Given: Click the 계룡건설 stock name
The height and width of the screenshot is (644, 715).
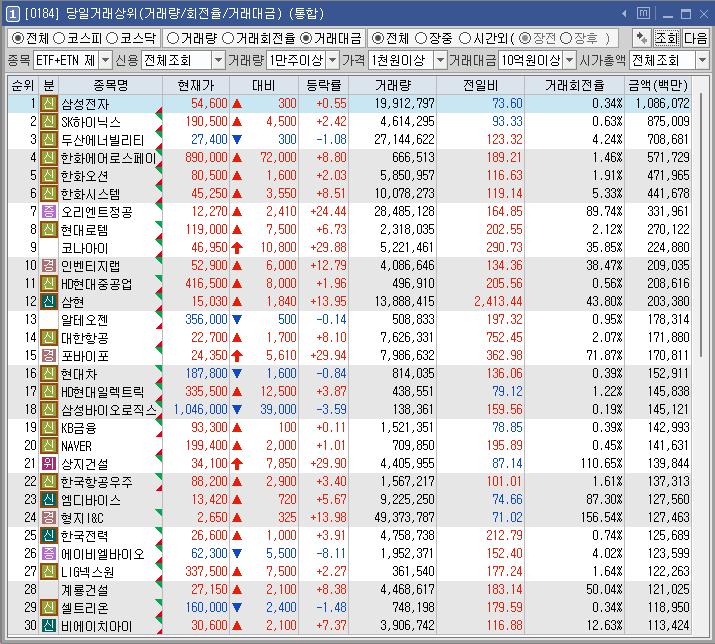Looking at the screenshot, I should [x=85, y=590].
